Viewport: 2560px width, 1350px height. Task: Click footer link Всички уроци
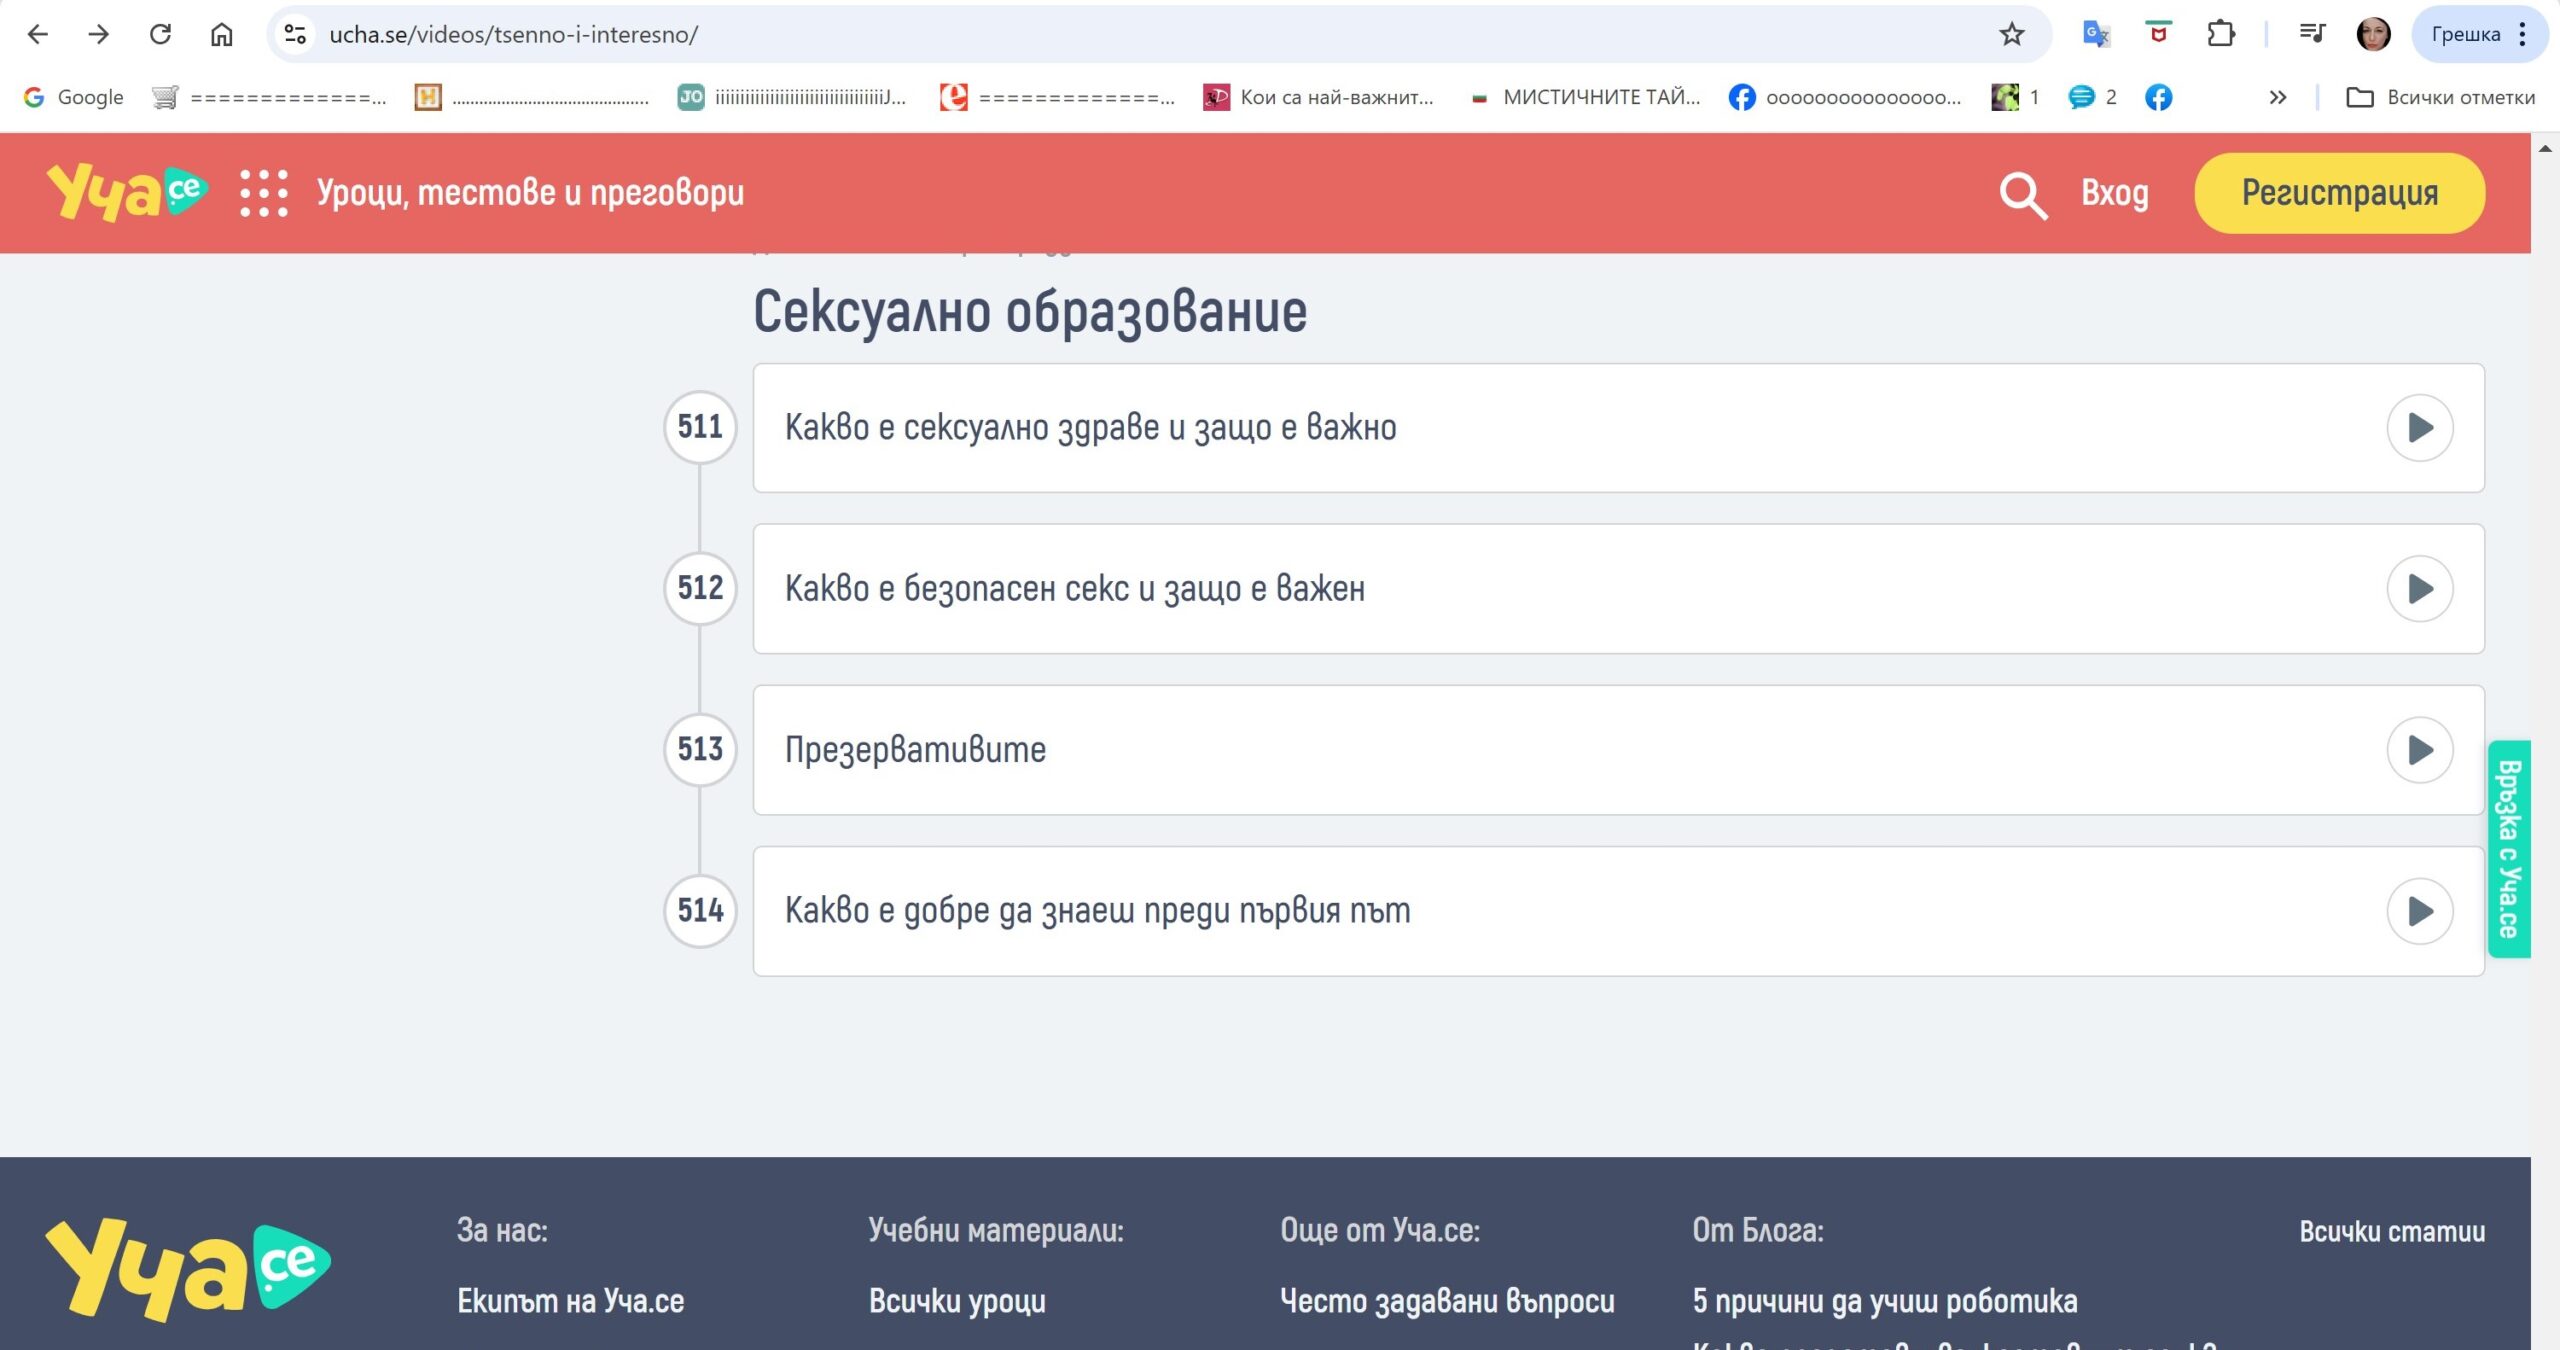957,1300
